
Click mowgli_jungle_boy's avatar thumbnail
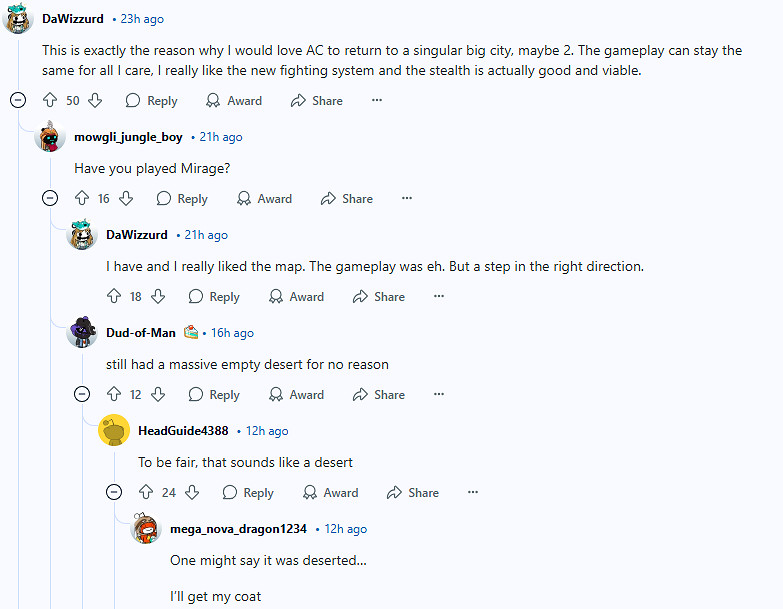tap(50, 137)
